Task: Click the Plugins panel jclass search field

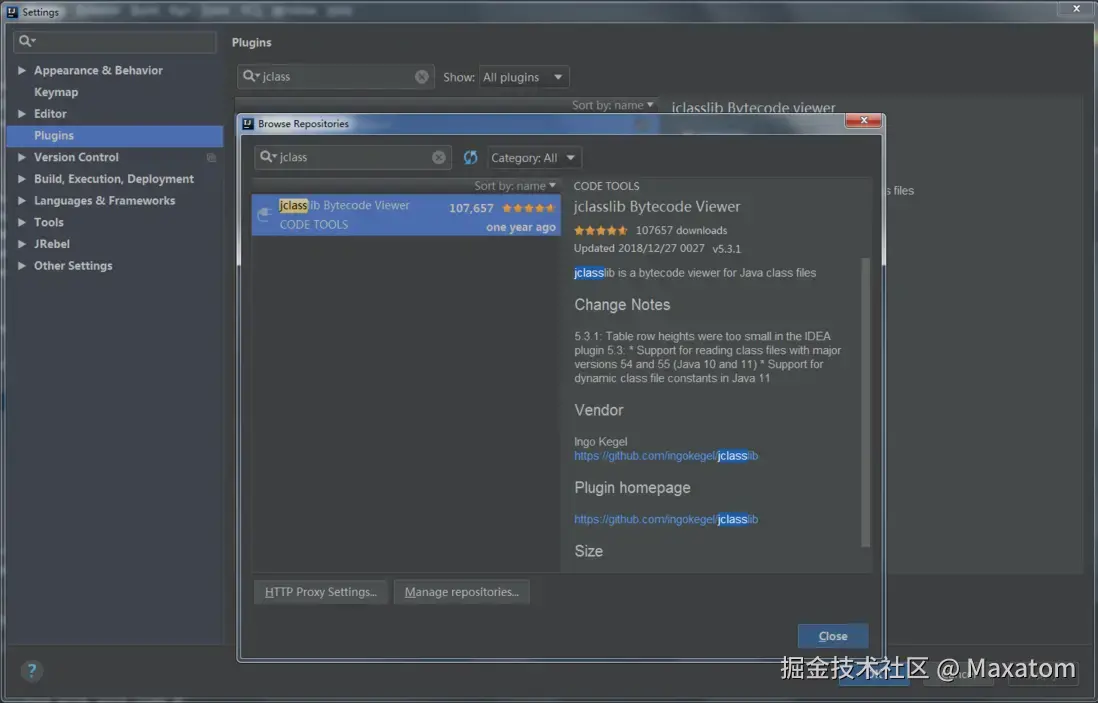Action: point(336,77)
